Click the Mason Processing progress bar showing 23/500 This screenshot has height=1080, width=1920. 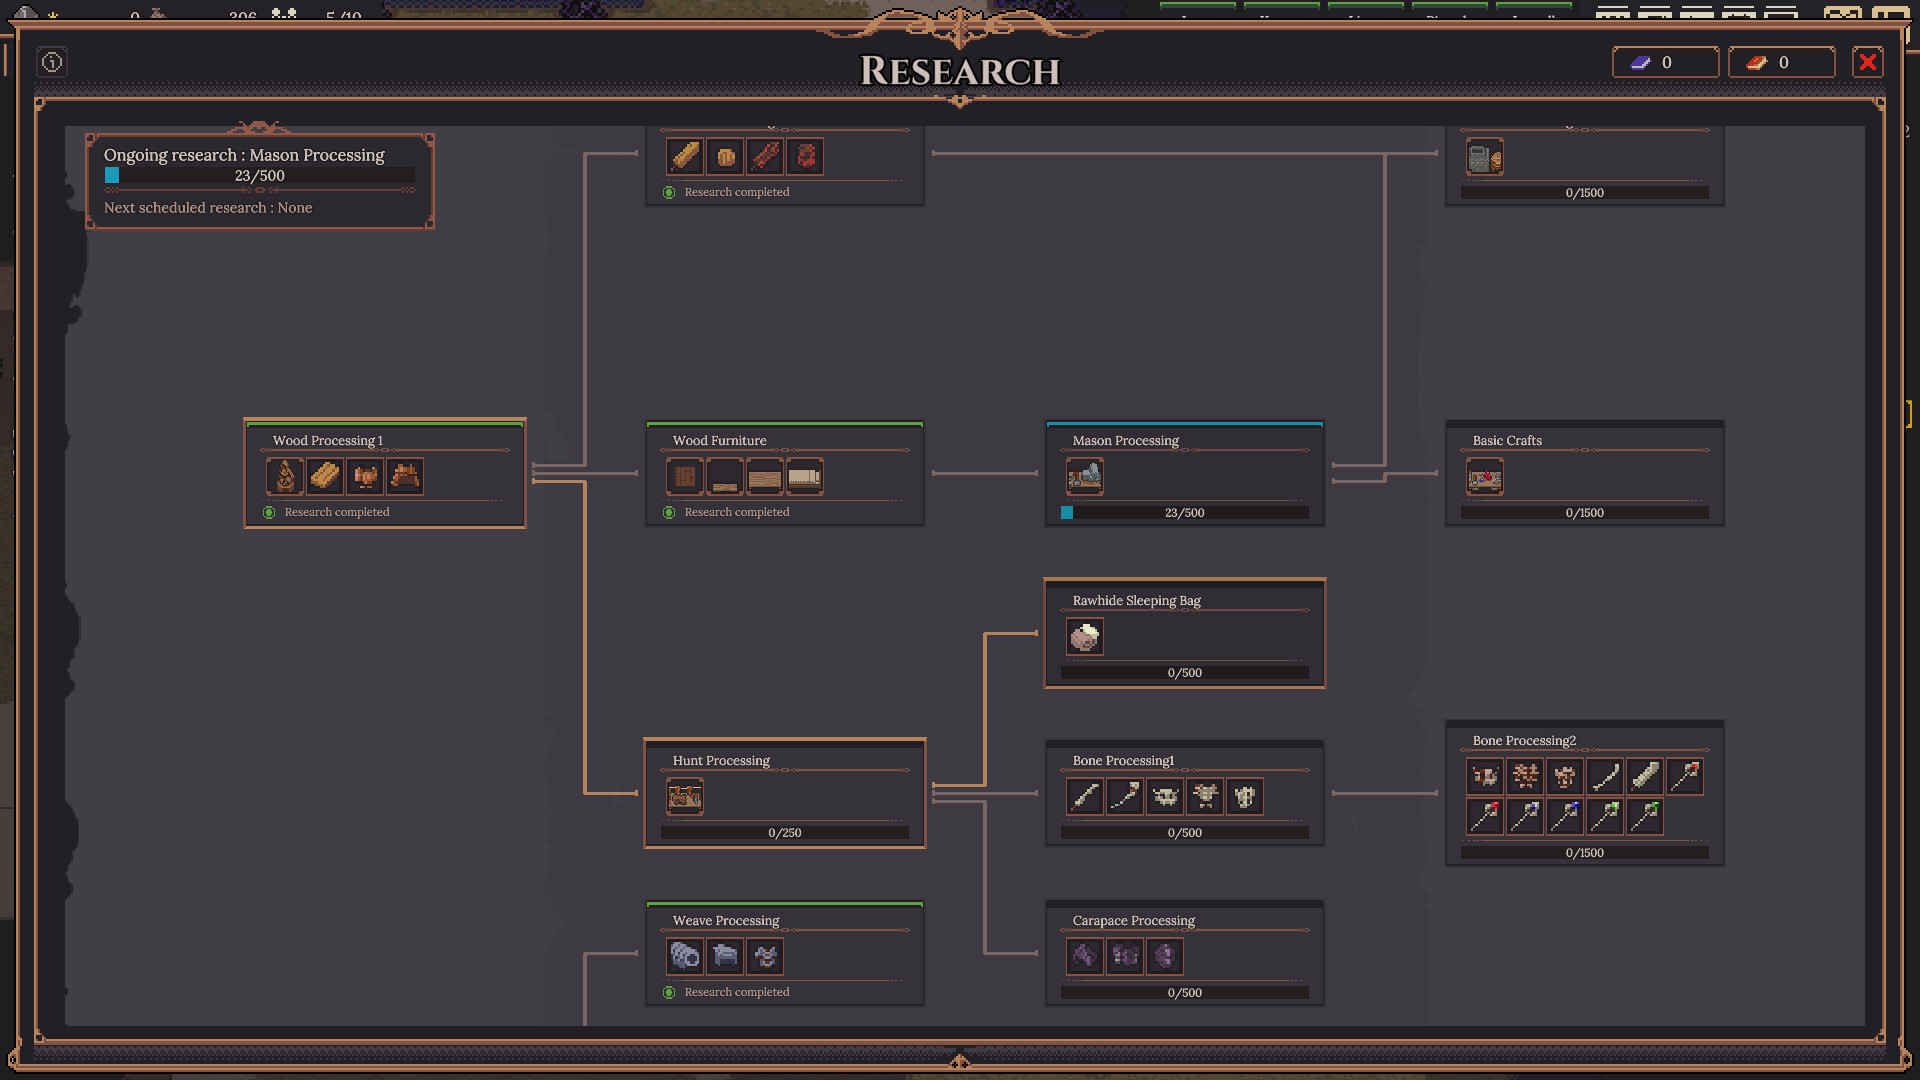[1184, 512]
